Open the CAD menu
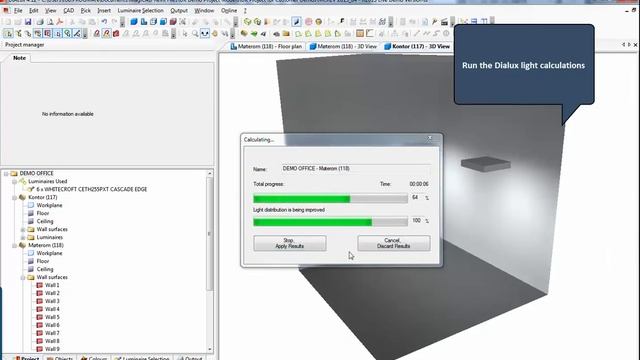The height and width of the screenshot is (360, 640). (x=69, y=10)
